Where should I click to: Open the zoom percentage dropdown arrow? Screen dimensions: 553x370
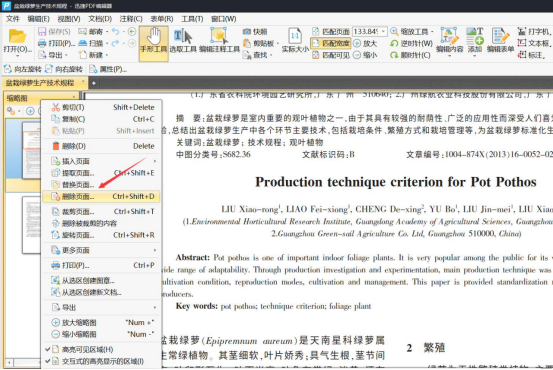[383, 32]
